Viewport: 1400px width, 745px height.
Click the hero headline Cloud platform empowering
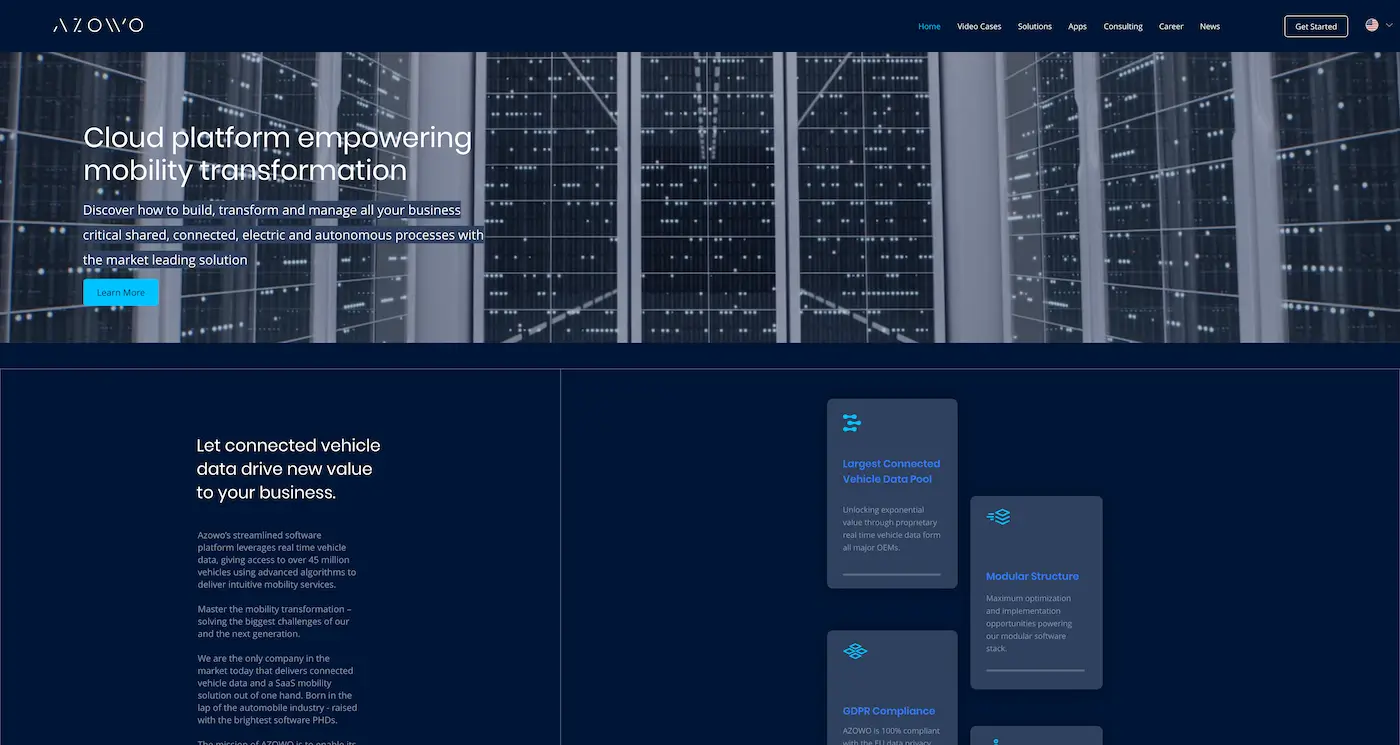click(278, 153)
